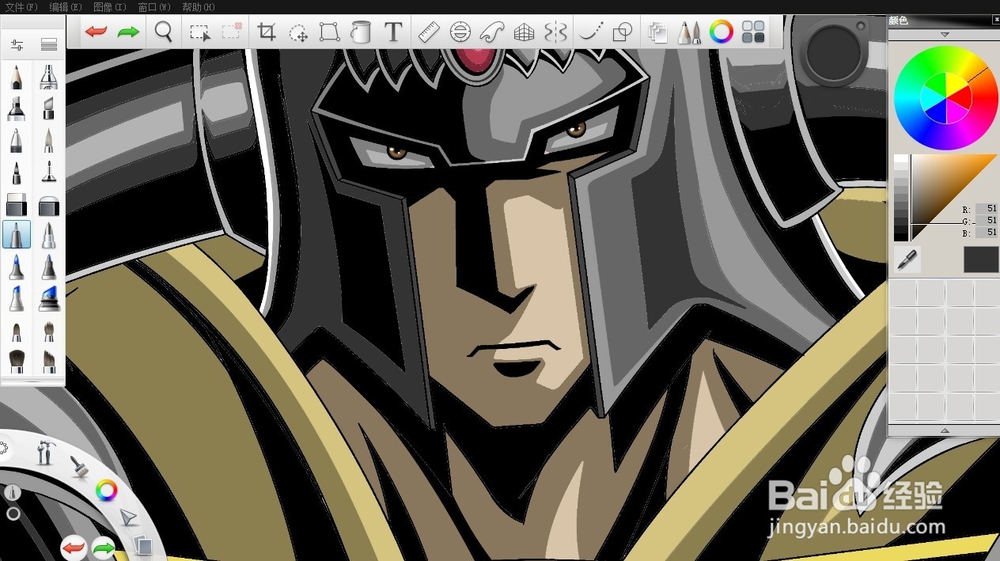Select the Hard Eraser
Image resolution: width=1000 pixels, height=561 pixels.
coord(17,205)
